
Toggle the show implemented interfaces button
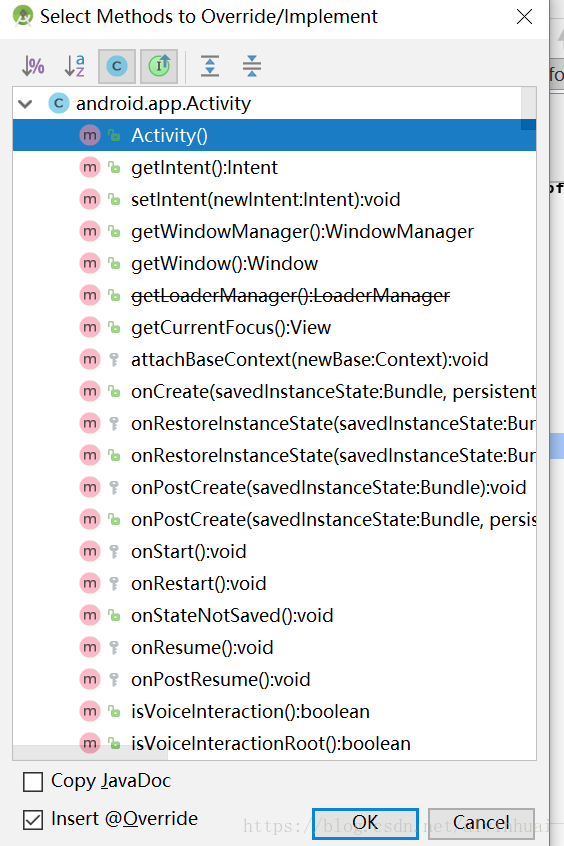point(159,66)
